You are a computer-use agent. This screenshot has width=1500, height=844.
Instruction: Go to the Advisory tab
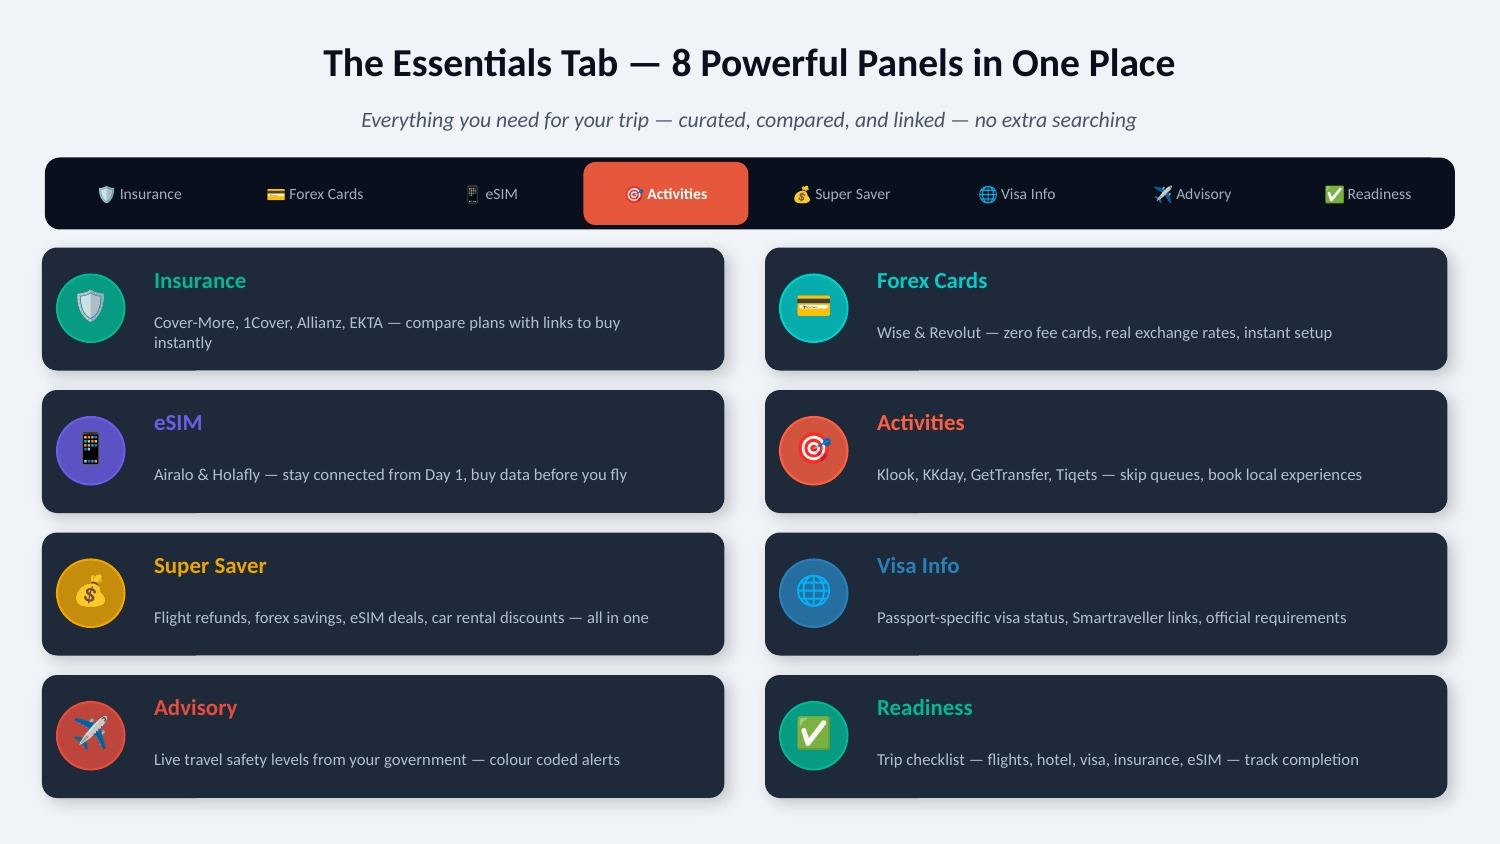tap(1192, 194)
